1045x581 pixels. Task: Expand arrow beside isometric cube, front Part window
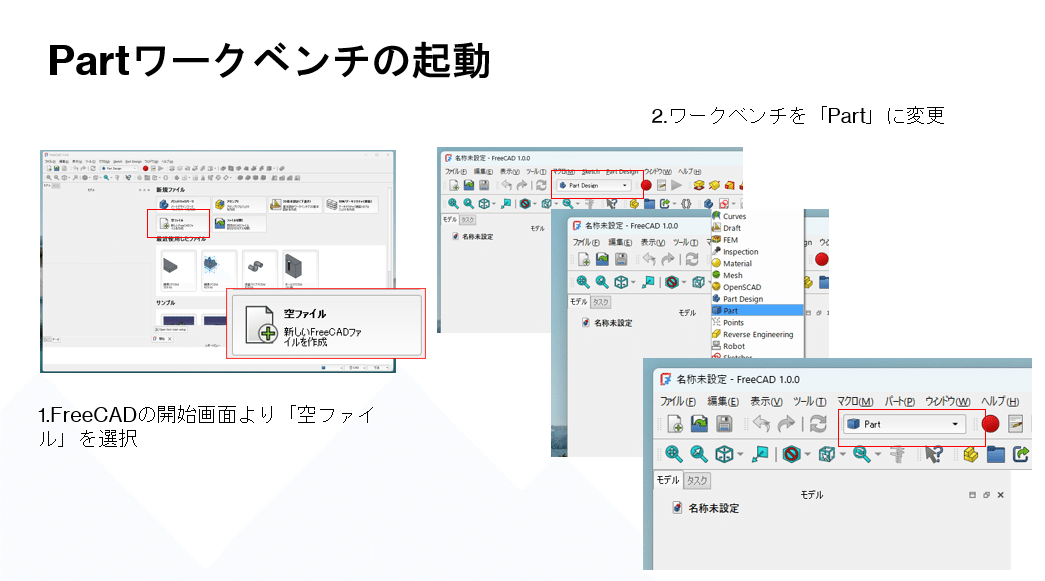coord(740,455)
